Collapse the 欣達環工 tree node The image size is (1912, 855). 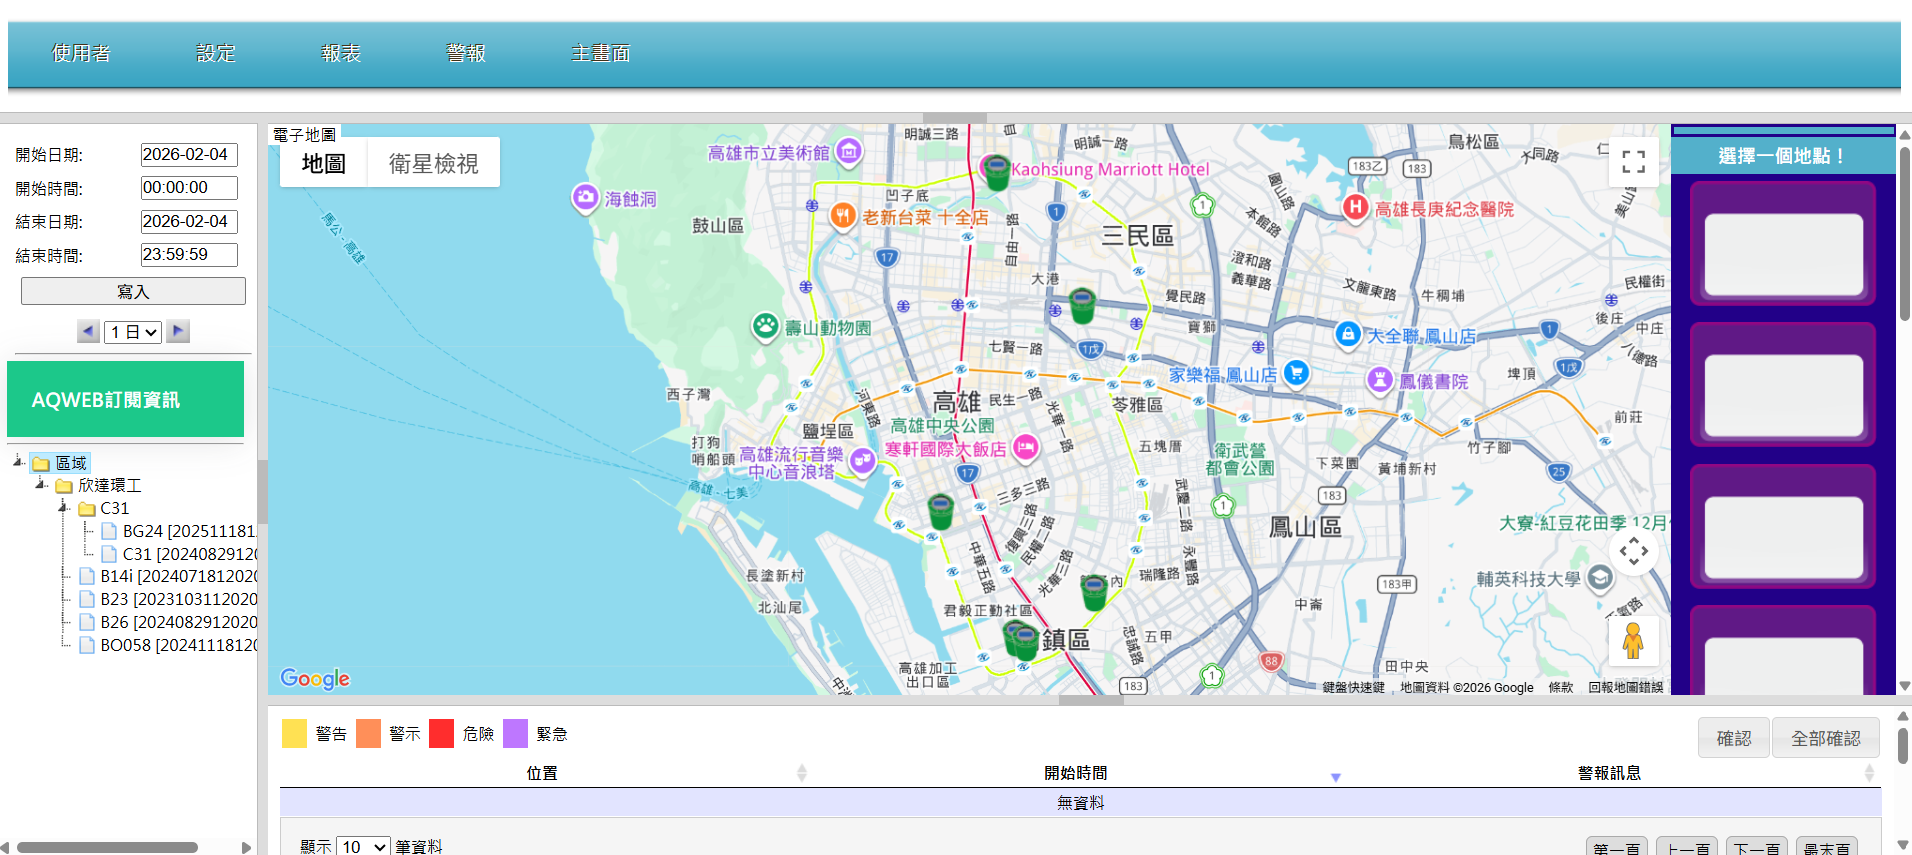41,485
